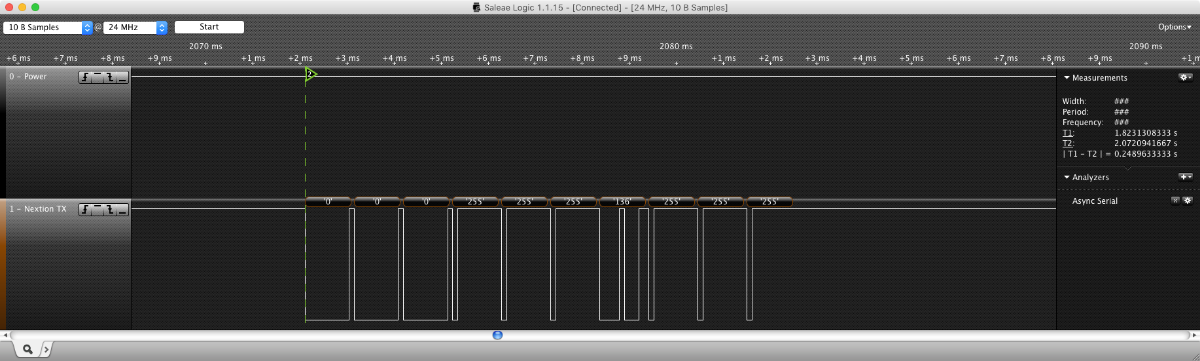Set rising edge trigger on Power channel
Screen dimensions: 1200x361
(85, 77)
